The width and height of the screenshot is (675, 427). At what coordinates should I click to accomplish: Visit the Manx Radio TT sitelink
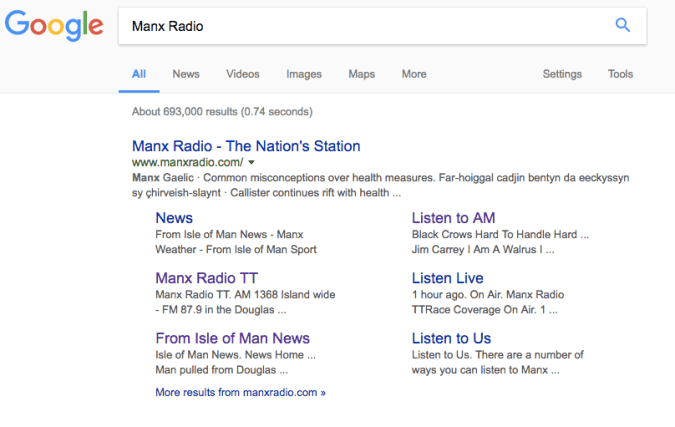click(206, 278)
